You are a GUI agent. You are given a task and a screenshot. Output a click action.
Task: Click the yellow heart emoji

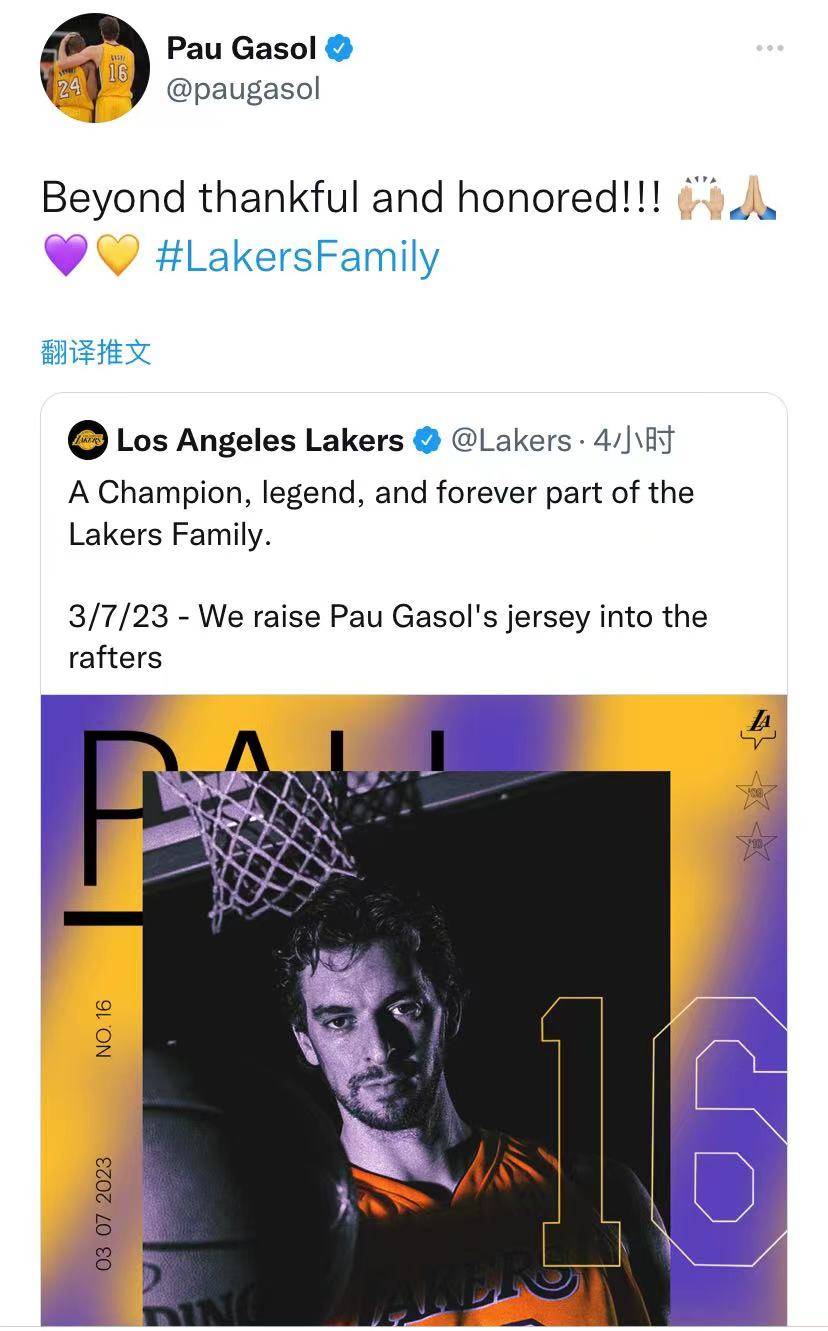tap(117, 257)
